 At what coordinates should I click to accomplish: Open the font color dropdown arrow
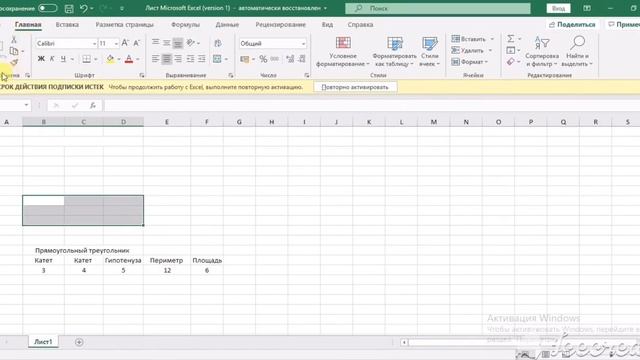pos(138,59)
